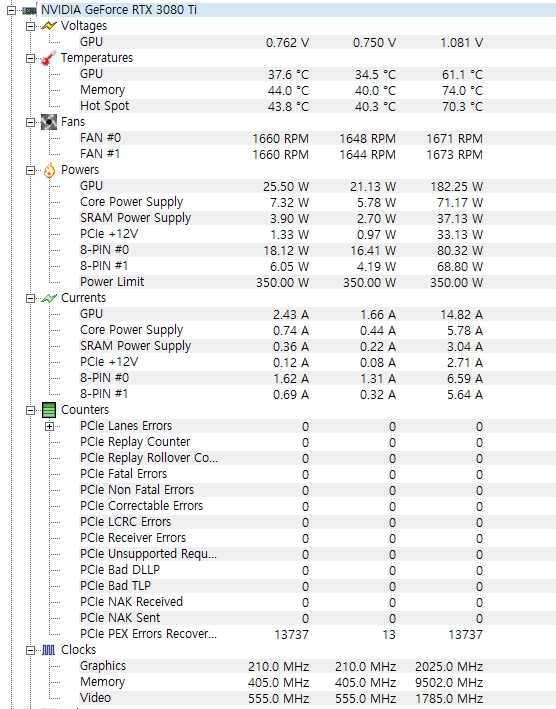The image size is (556, 709).
Task: Select the Powers category label
Action: (80, 170)
